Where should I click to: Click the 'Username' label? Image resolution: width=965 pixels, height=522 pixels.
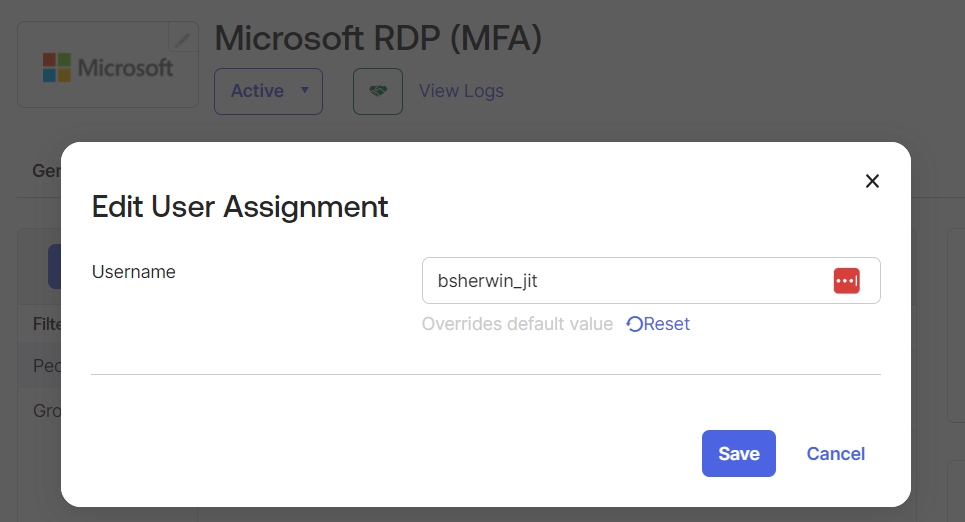[134, 271]
